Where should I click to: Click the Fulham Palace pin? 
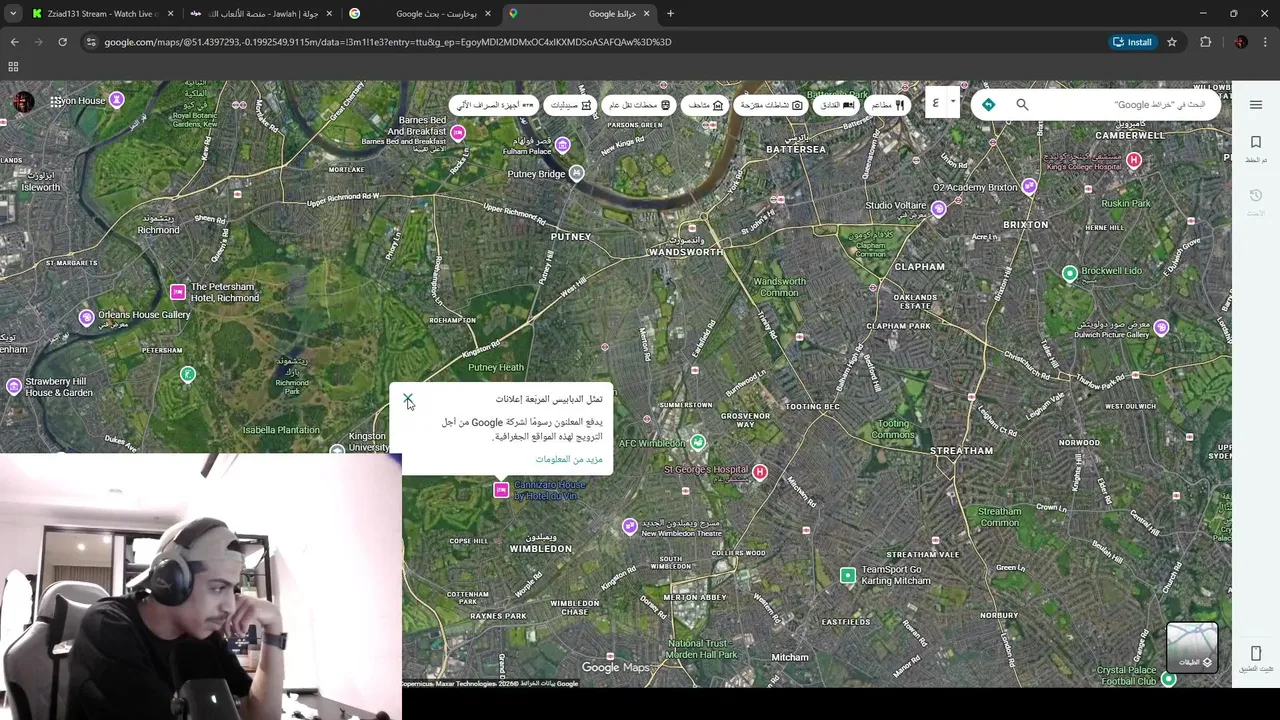562,146
